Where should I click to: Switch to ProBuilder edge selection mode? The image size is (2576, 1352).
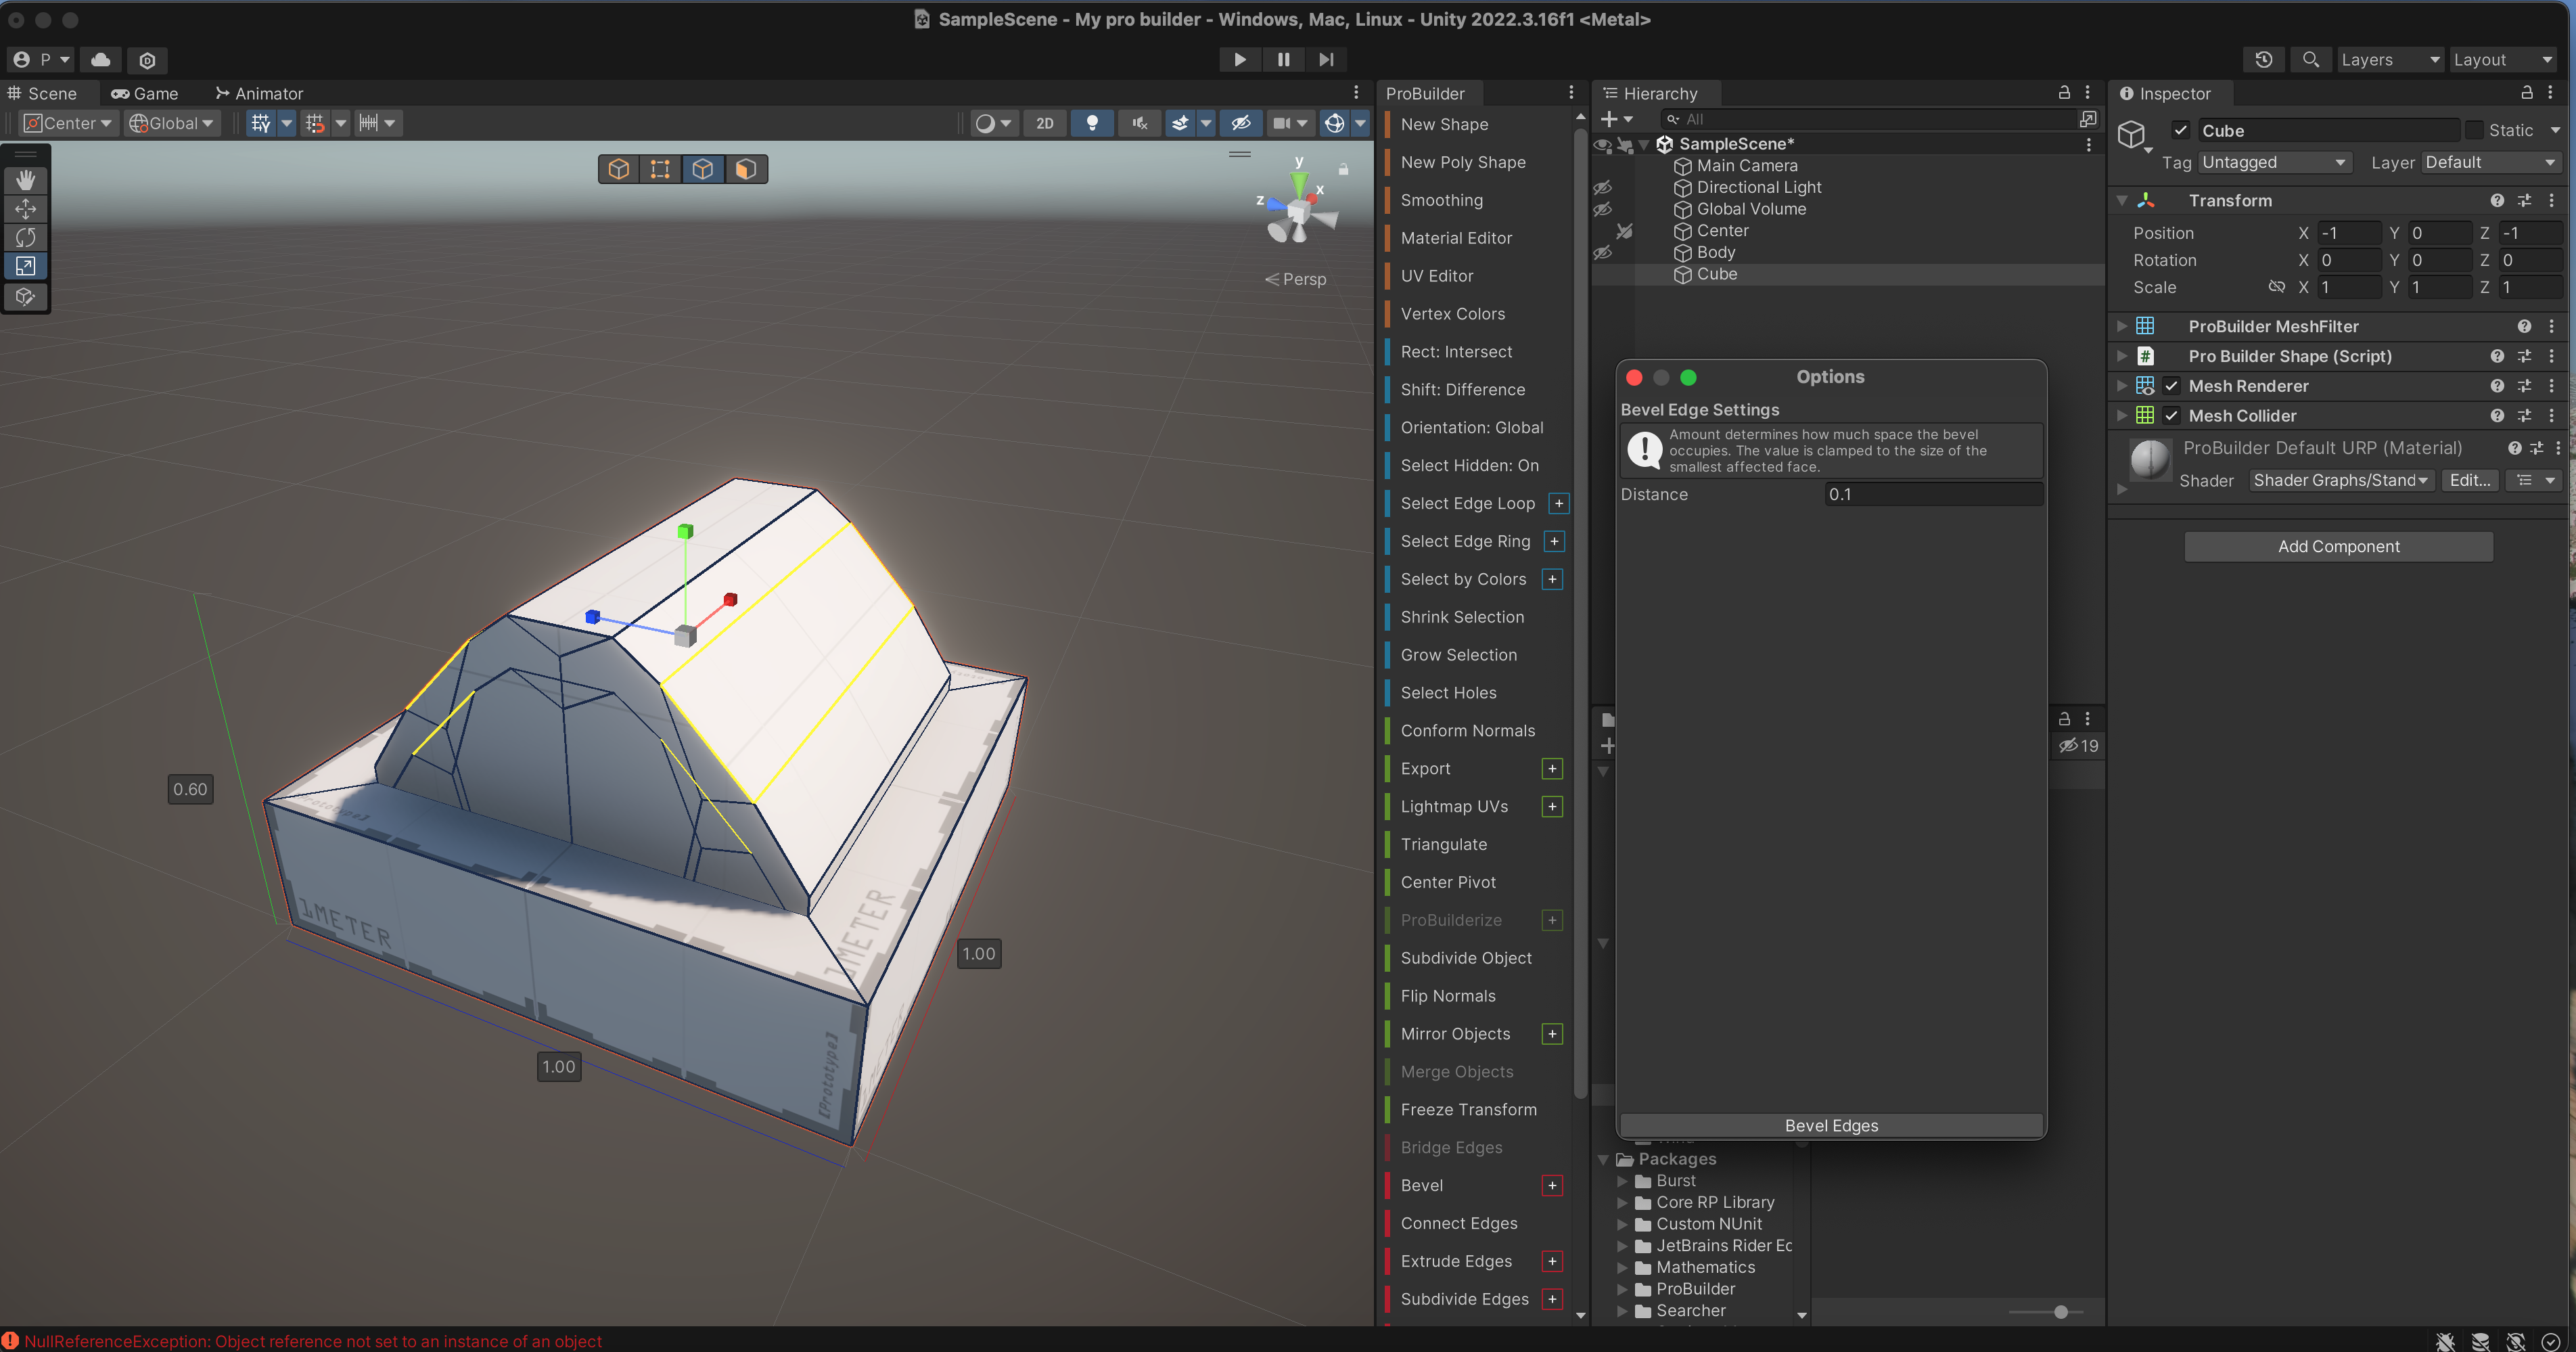703,169
